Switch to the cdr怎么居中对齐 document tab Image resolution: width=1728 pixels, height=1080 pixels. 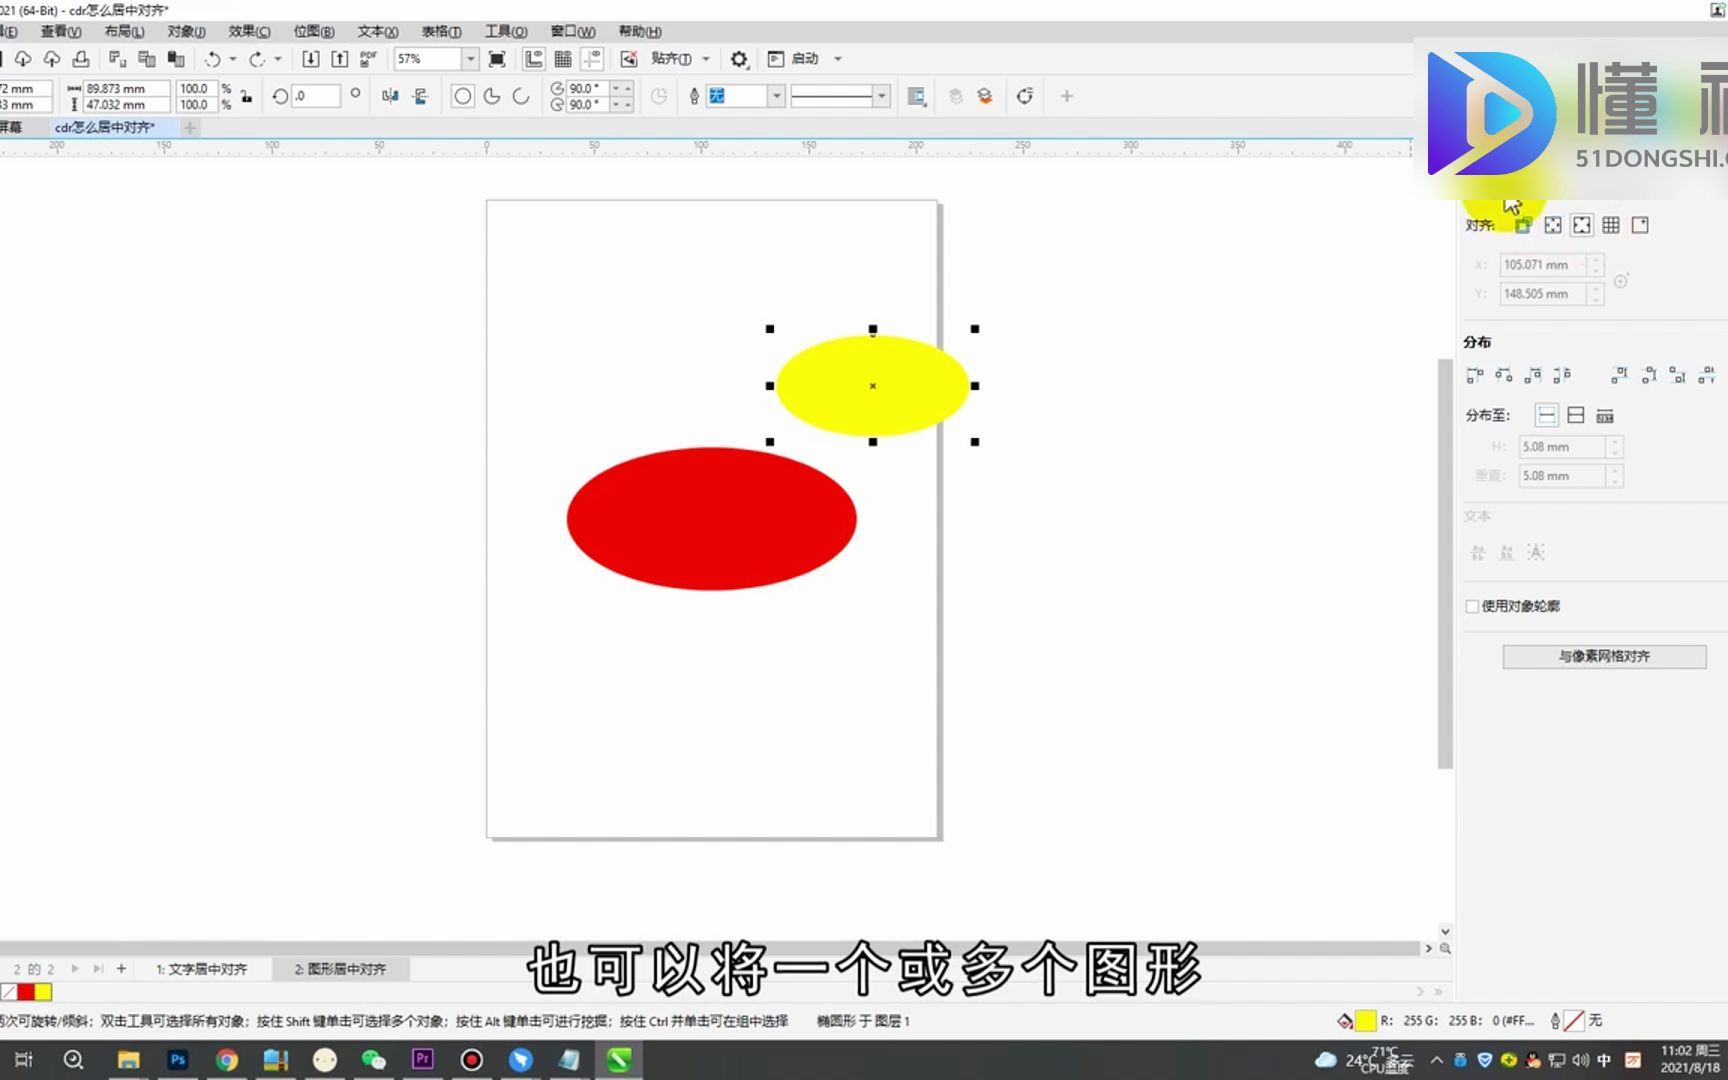point(105,127)
